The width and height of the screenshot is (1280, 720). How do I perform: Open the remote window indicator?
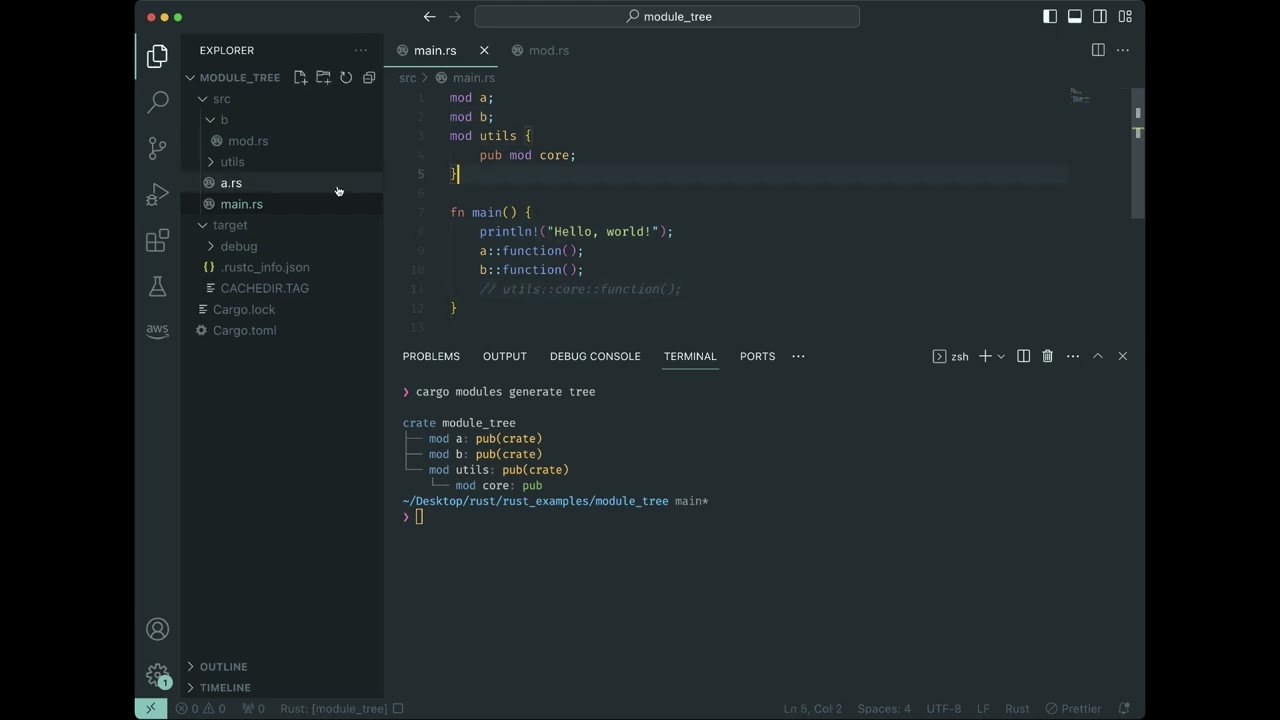pyautogui.click(x=151, y=708)
